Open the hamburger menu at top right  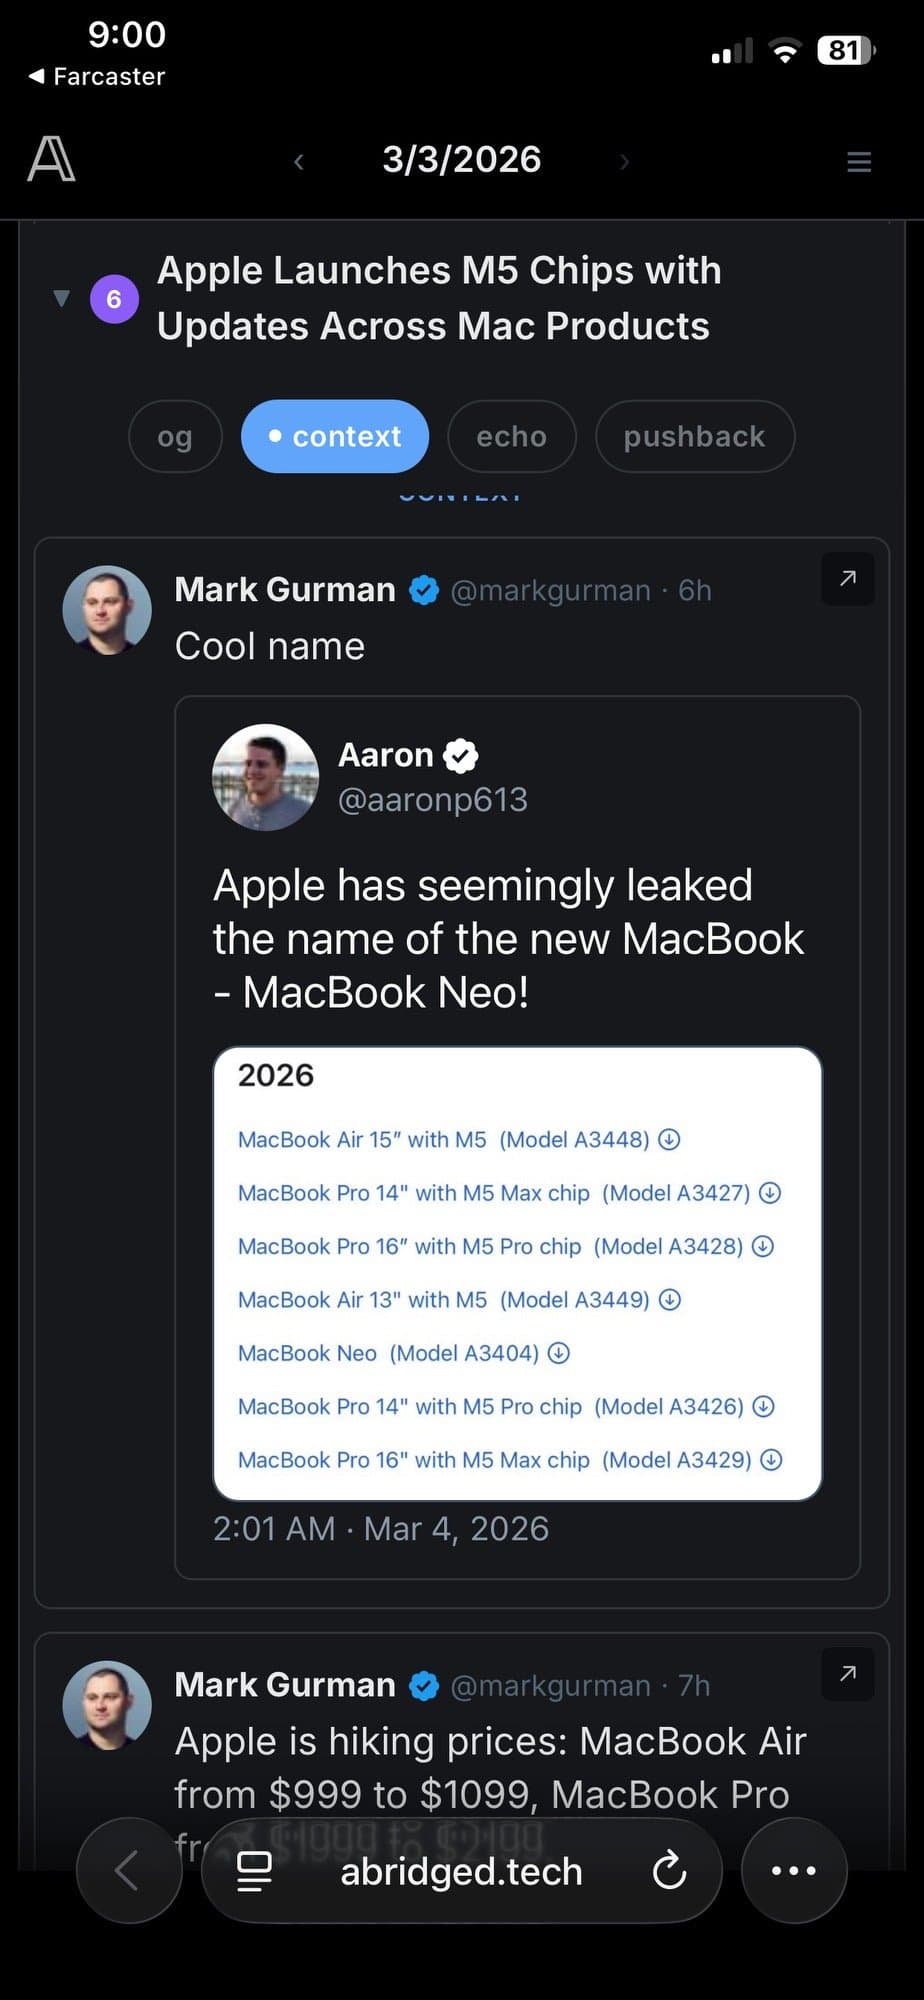pos(858,160)
